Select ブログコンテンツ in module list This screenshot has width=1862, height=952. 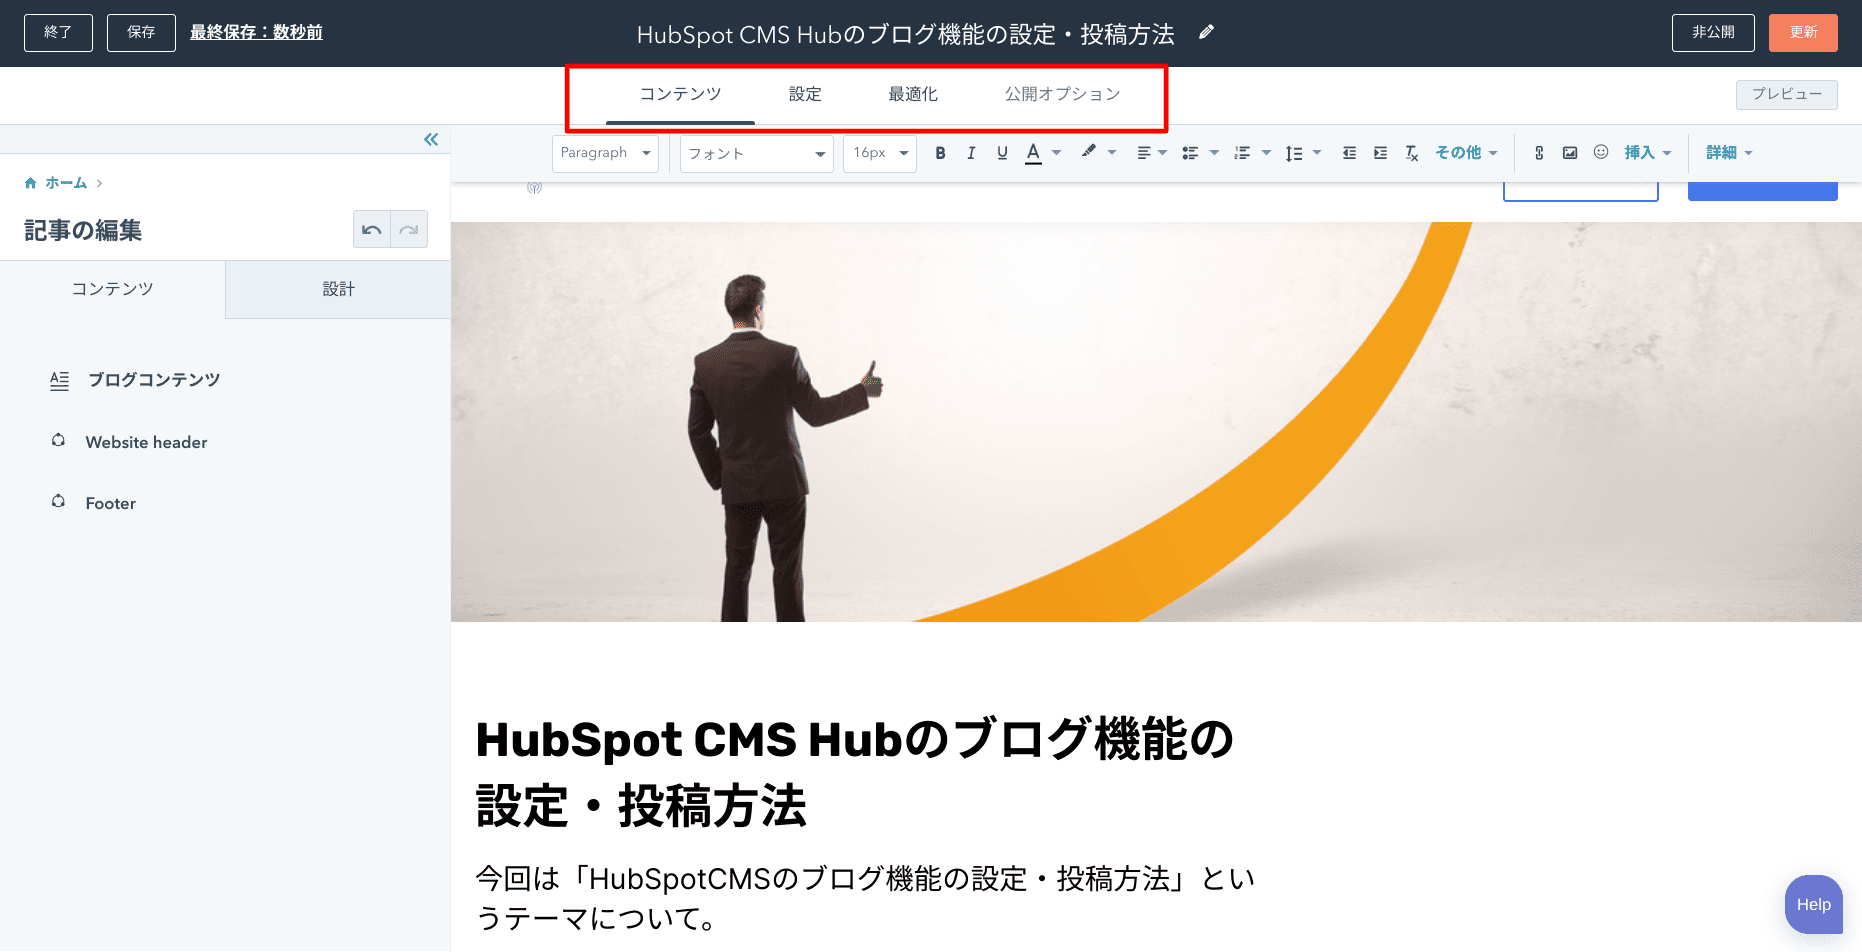pos(154,380)
